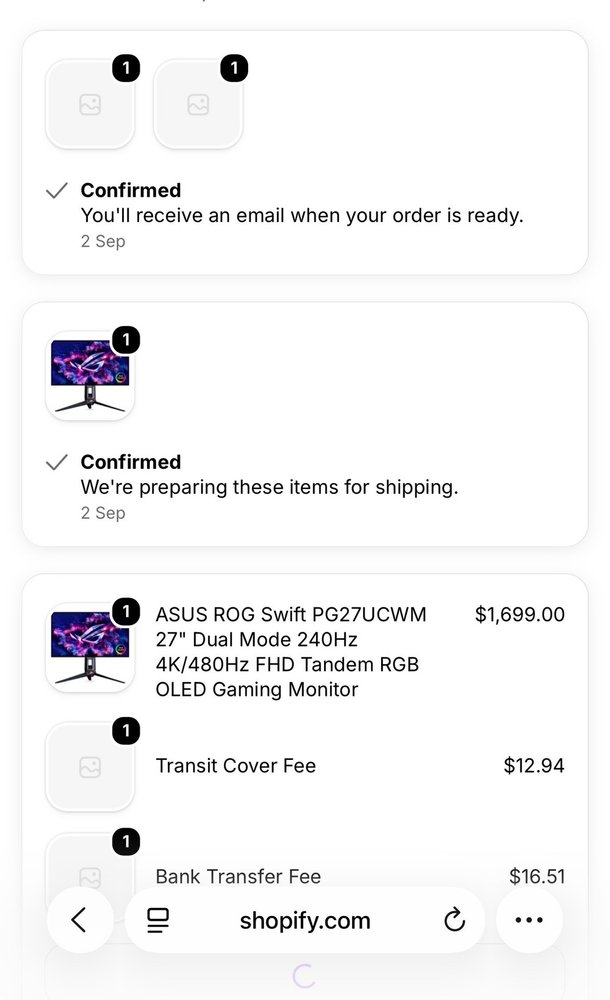Tap the $12.94 transit fee amount

534,765
